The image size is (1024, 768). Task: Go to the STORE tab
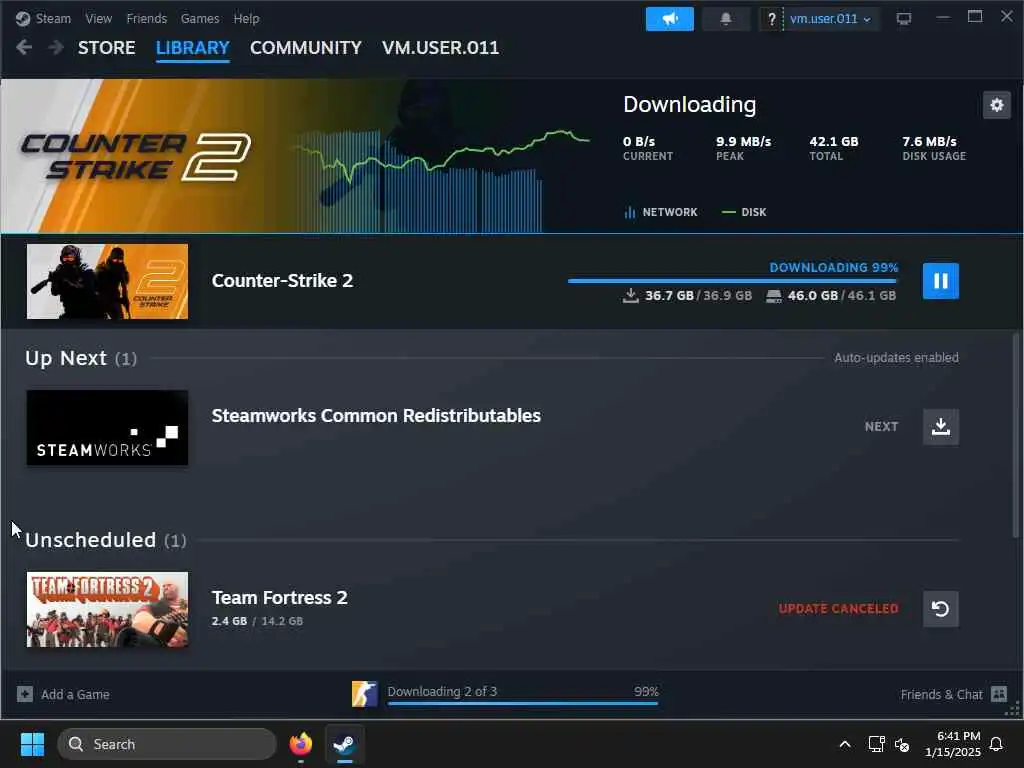click(106, 48)
